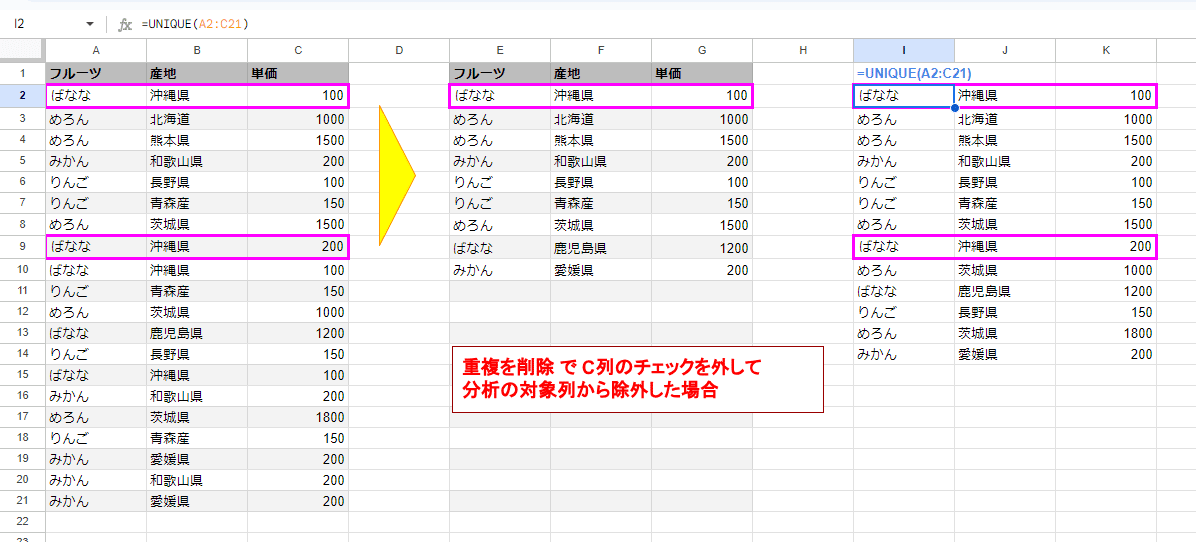1196x542 pixels.
Task: Select row 1 header
Action: point(23,73)
